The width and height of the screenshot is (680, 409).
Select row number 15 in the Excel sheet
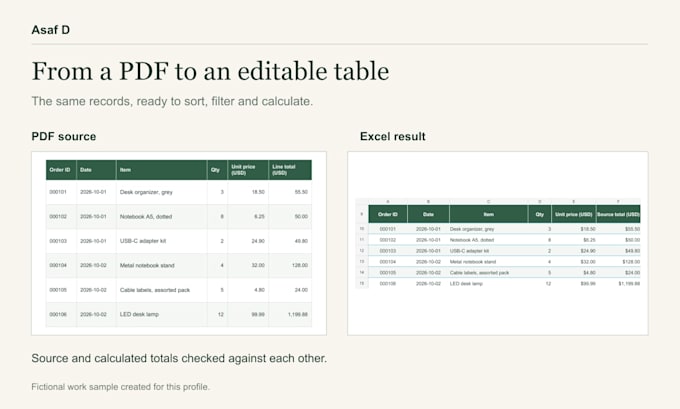pyautogui.click(x=362, y=283)
